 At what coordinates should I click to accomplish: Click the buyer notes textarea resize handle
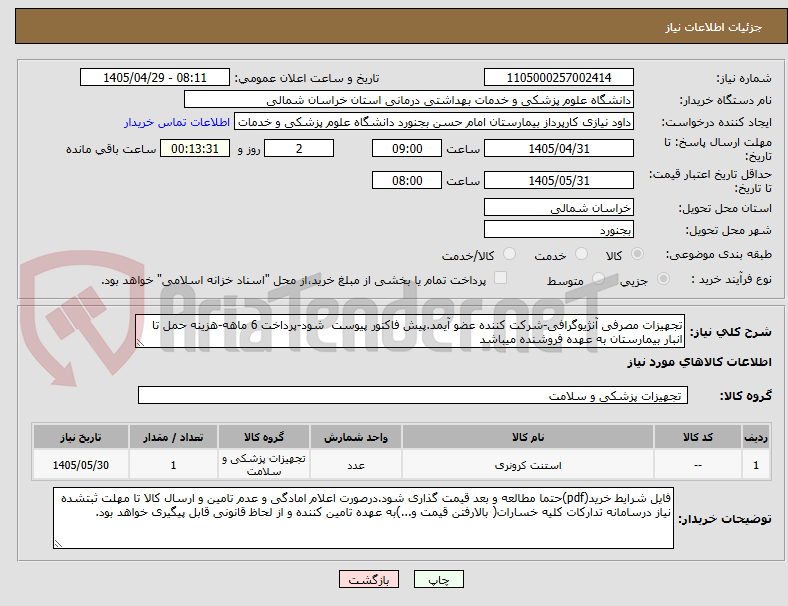point(58,543)
